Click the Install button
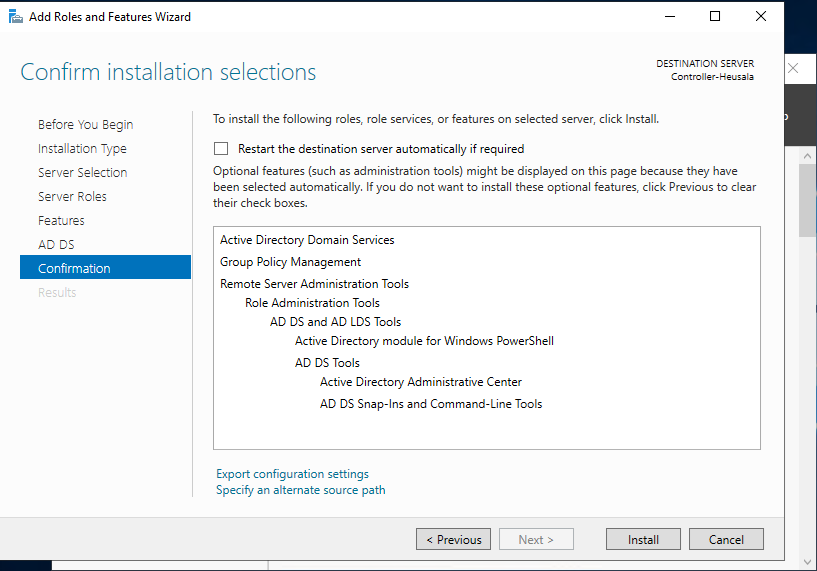The image size is (817, 571). coord(643,539)
